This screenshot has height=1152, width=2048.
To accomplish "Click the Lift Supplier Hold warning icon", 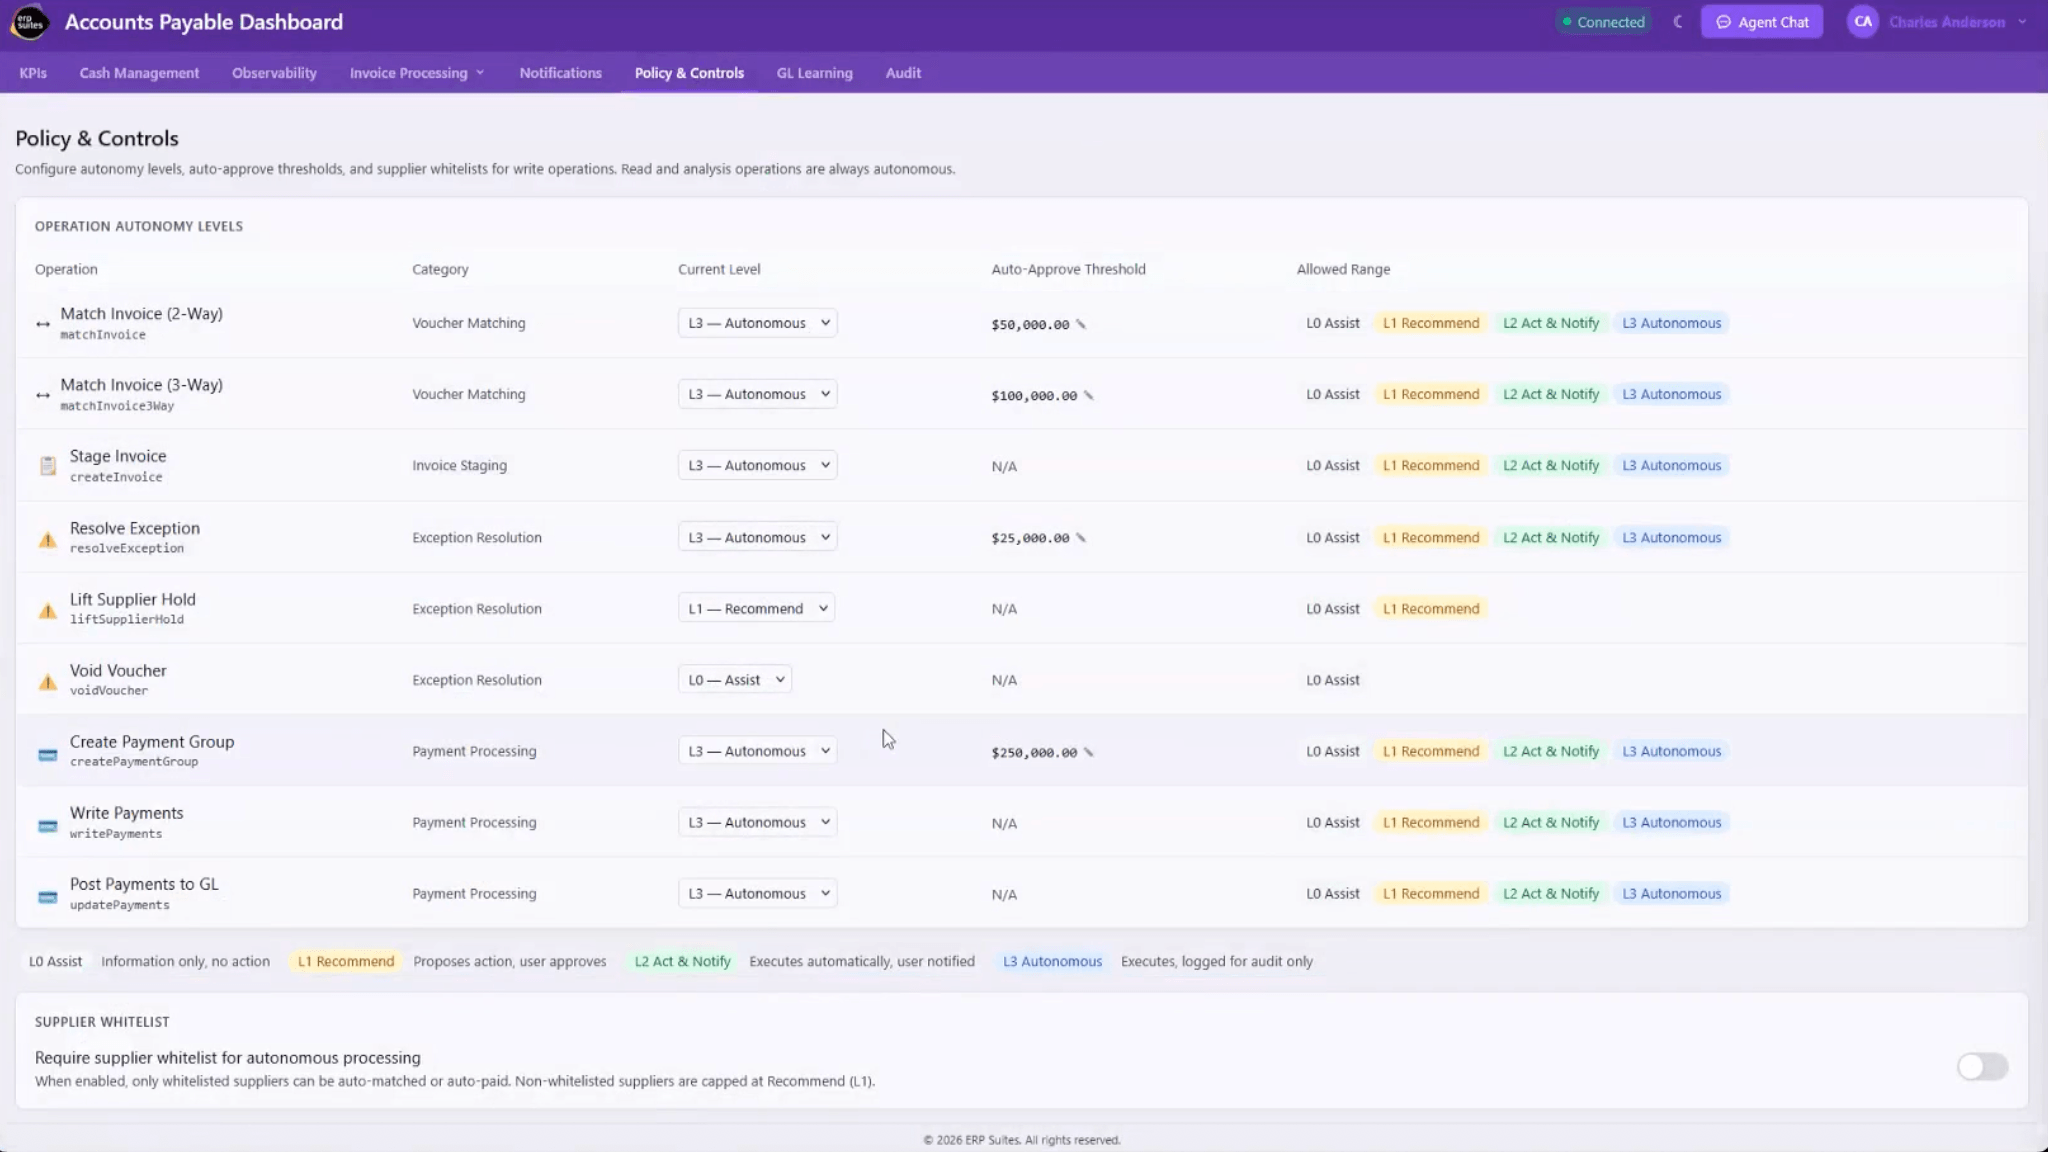I will click(47, 611).
